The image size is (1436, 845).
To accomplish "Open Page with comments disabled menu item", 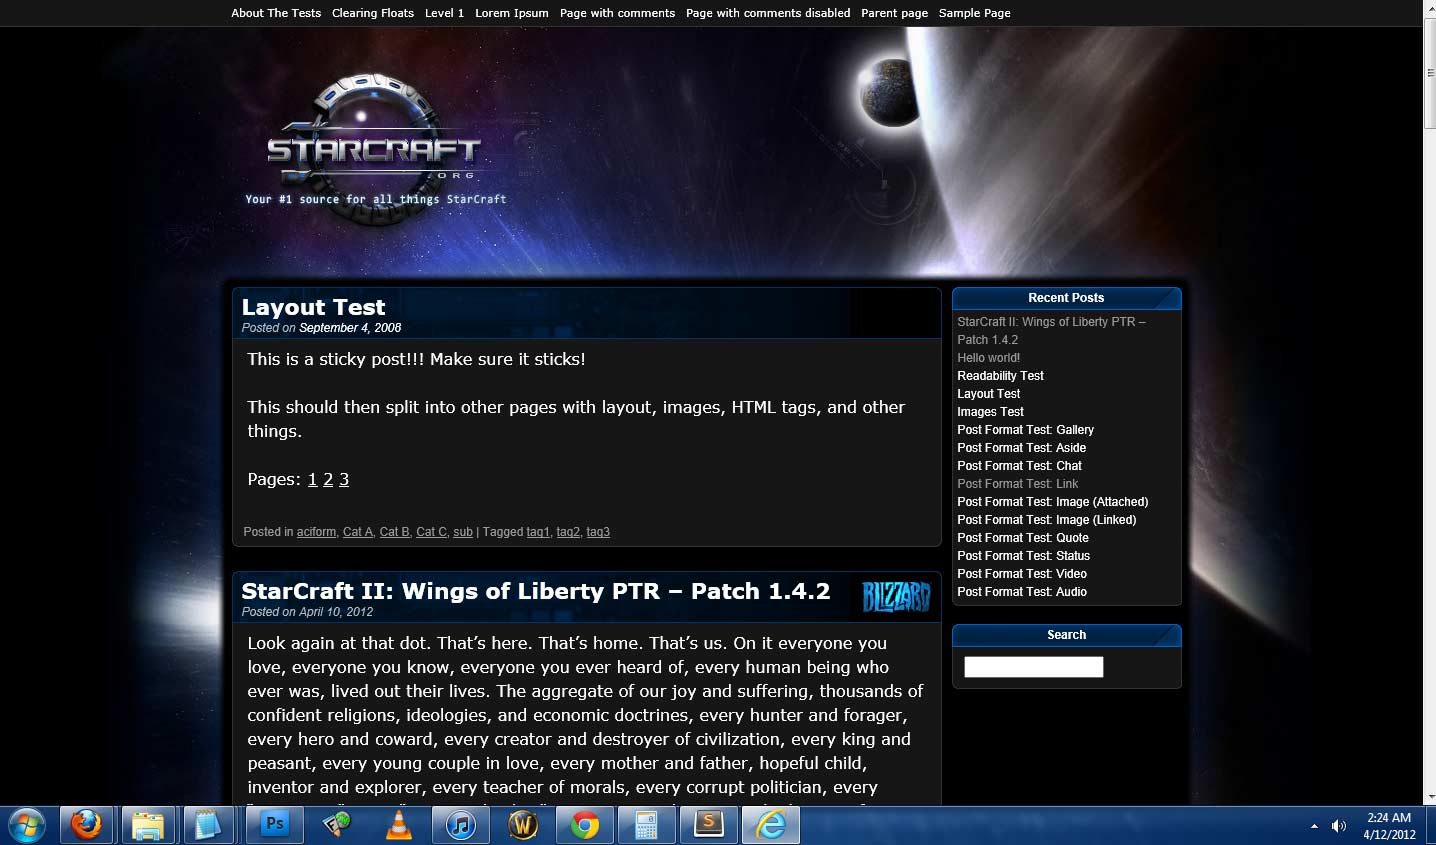I will coord(768,13).
